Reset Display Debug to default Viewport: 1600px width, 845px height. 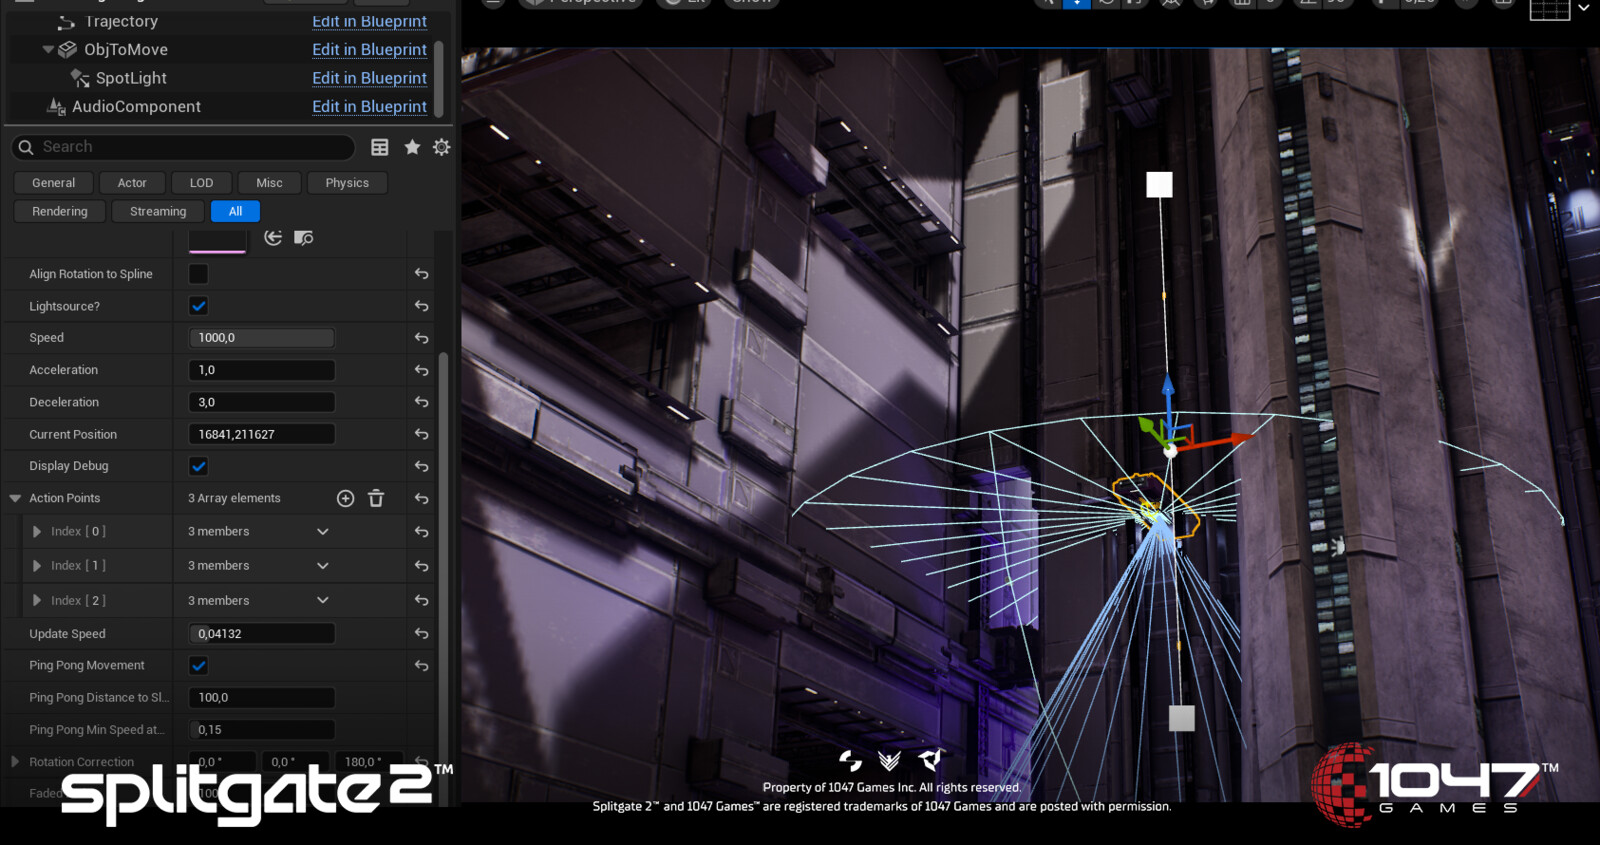coord(422,466)
